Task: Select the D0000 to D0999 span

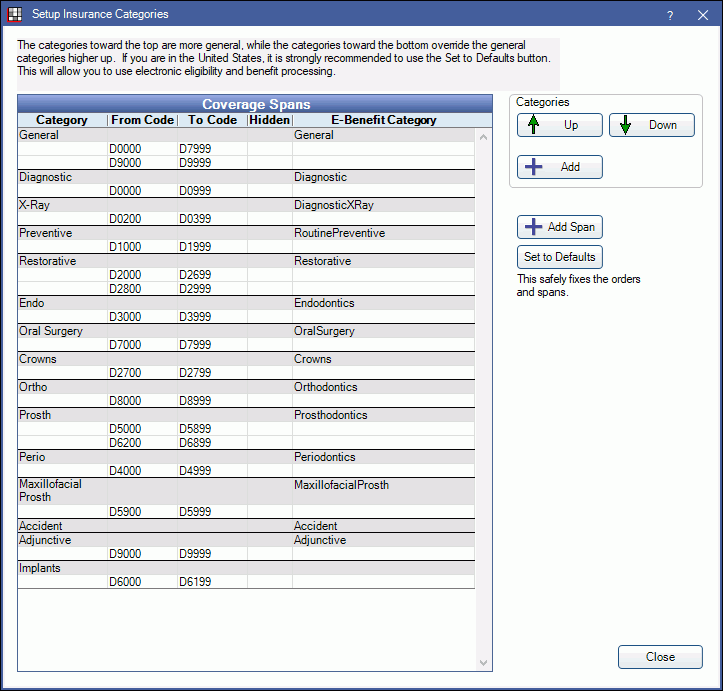Action: (x=246, y=191)
